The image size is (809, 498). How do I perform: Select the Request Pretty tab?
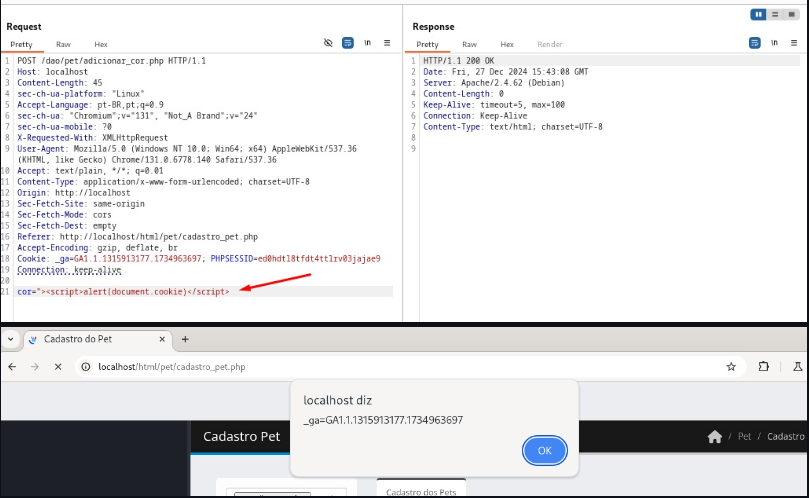(x=21, y=44)
